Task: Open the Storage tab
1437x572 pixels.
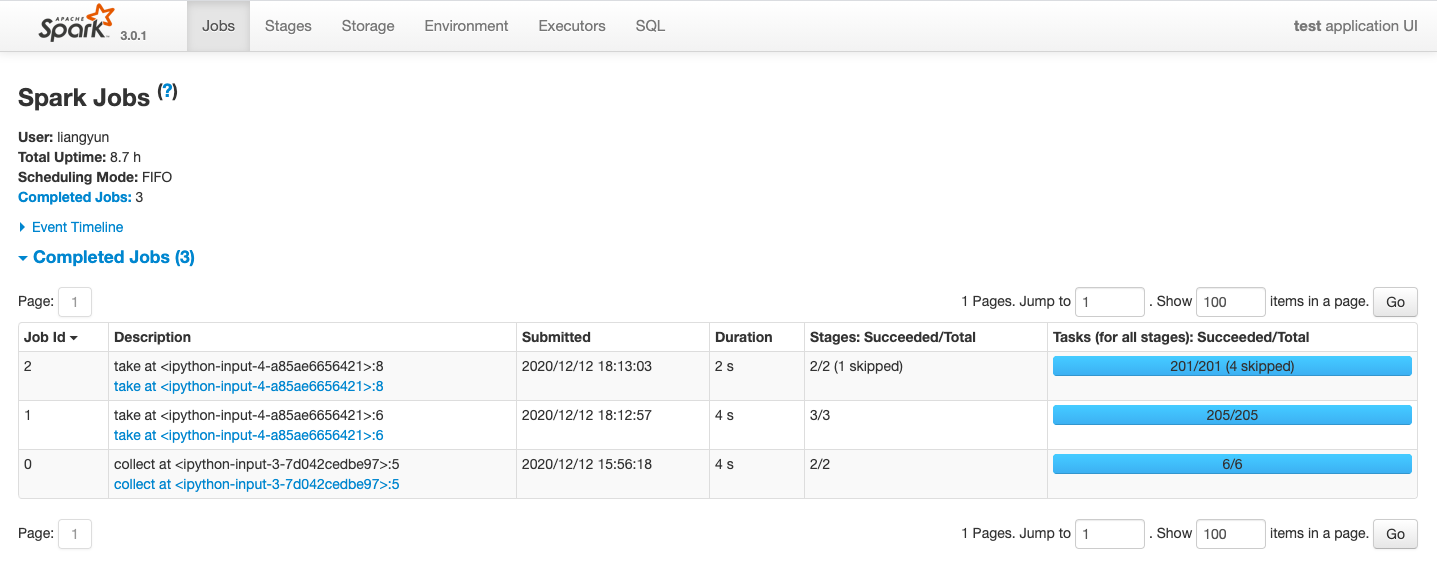Action: 368,26
